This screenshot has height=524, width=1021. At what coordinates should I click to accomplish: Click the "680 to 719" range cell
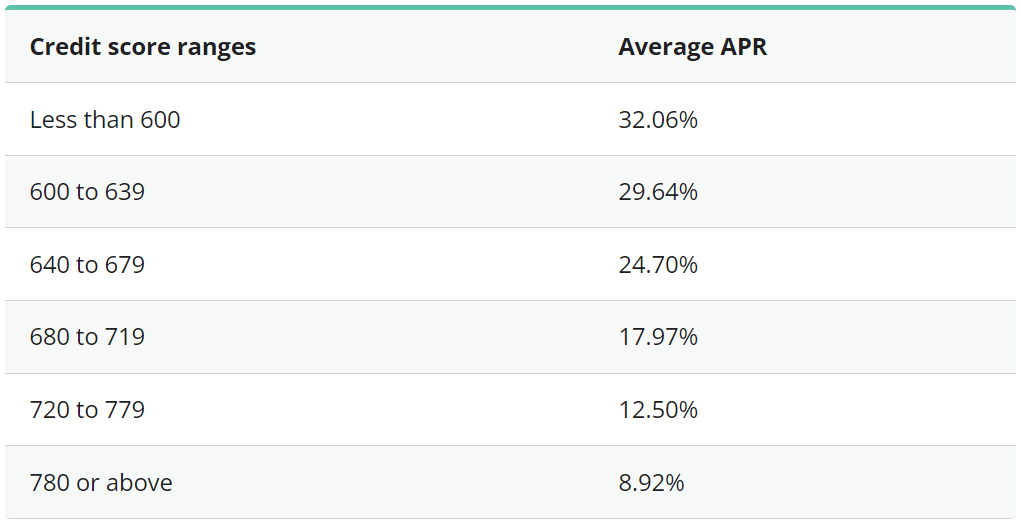tap(87, 337)
